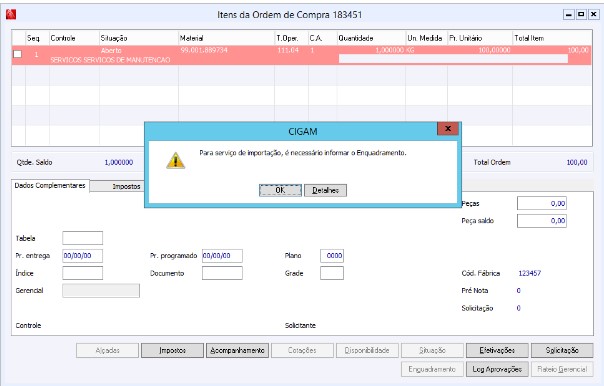The image size is (604, 386).
Task: Focus the Grade input field
Action: click(x=332, y=273)
